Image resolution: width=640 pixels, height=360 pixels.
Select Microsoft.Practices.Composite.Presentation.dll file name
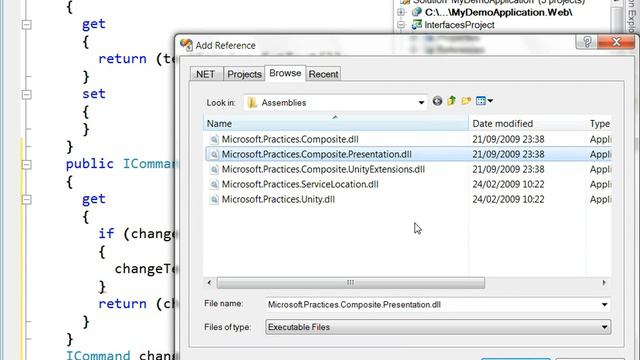click(x=317, y=154)
